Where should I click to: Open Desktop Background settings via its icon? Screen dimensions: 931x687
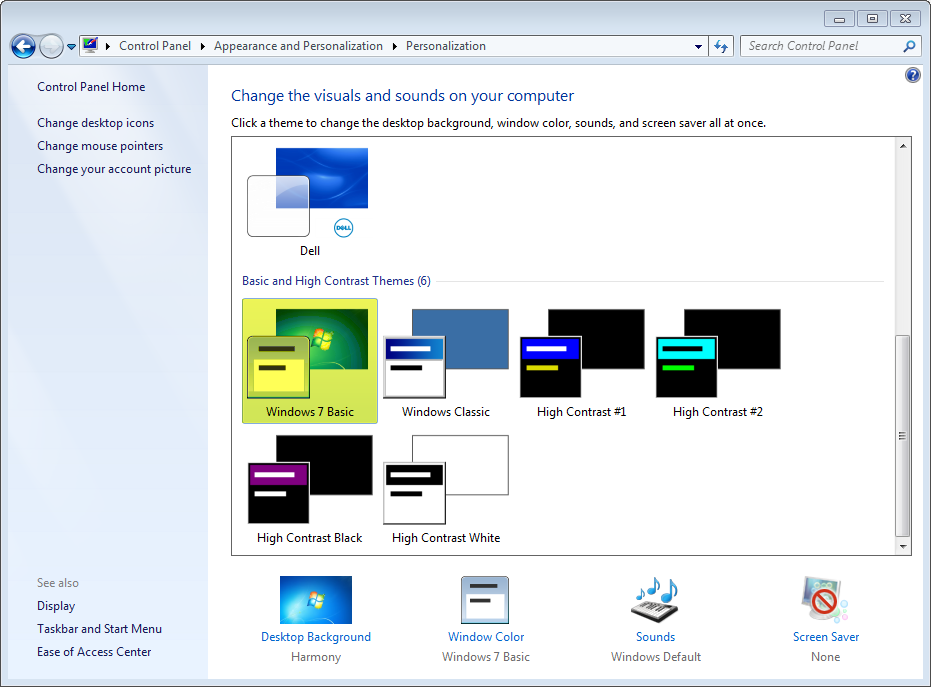click(316, 600)
